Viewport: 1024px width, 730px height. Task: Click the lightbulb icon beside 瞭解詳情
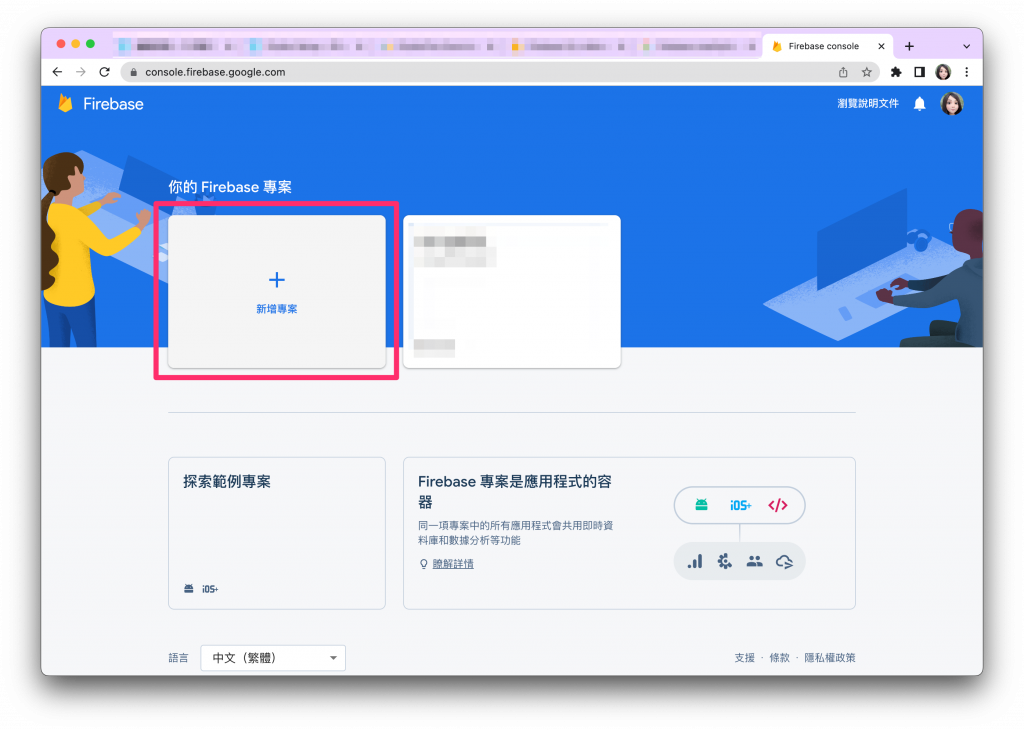(x=423, y=563)
